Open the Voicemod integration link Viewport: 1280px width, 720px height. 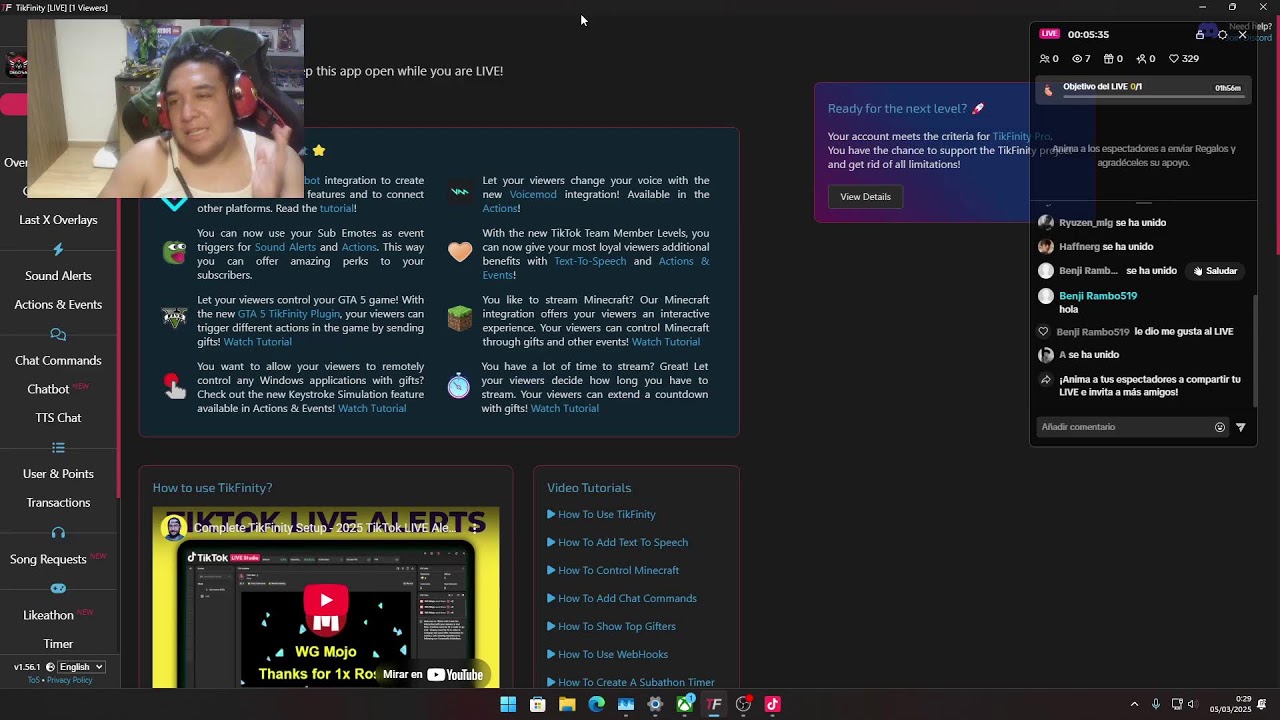pyautogui.click(x=533, y=194)
